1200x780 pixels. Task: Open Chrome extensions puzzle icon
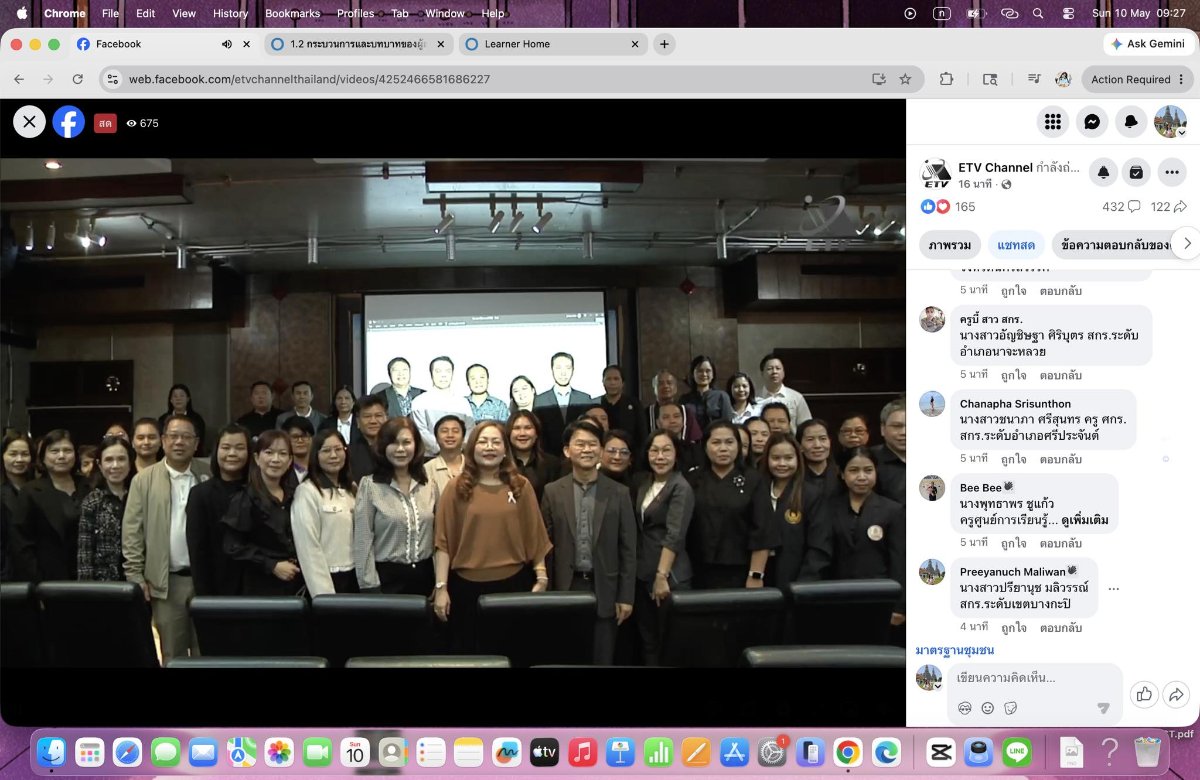[946, 79]
